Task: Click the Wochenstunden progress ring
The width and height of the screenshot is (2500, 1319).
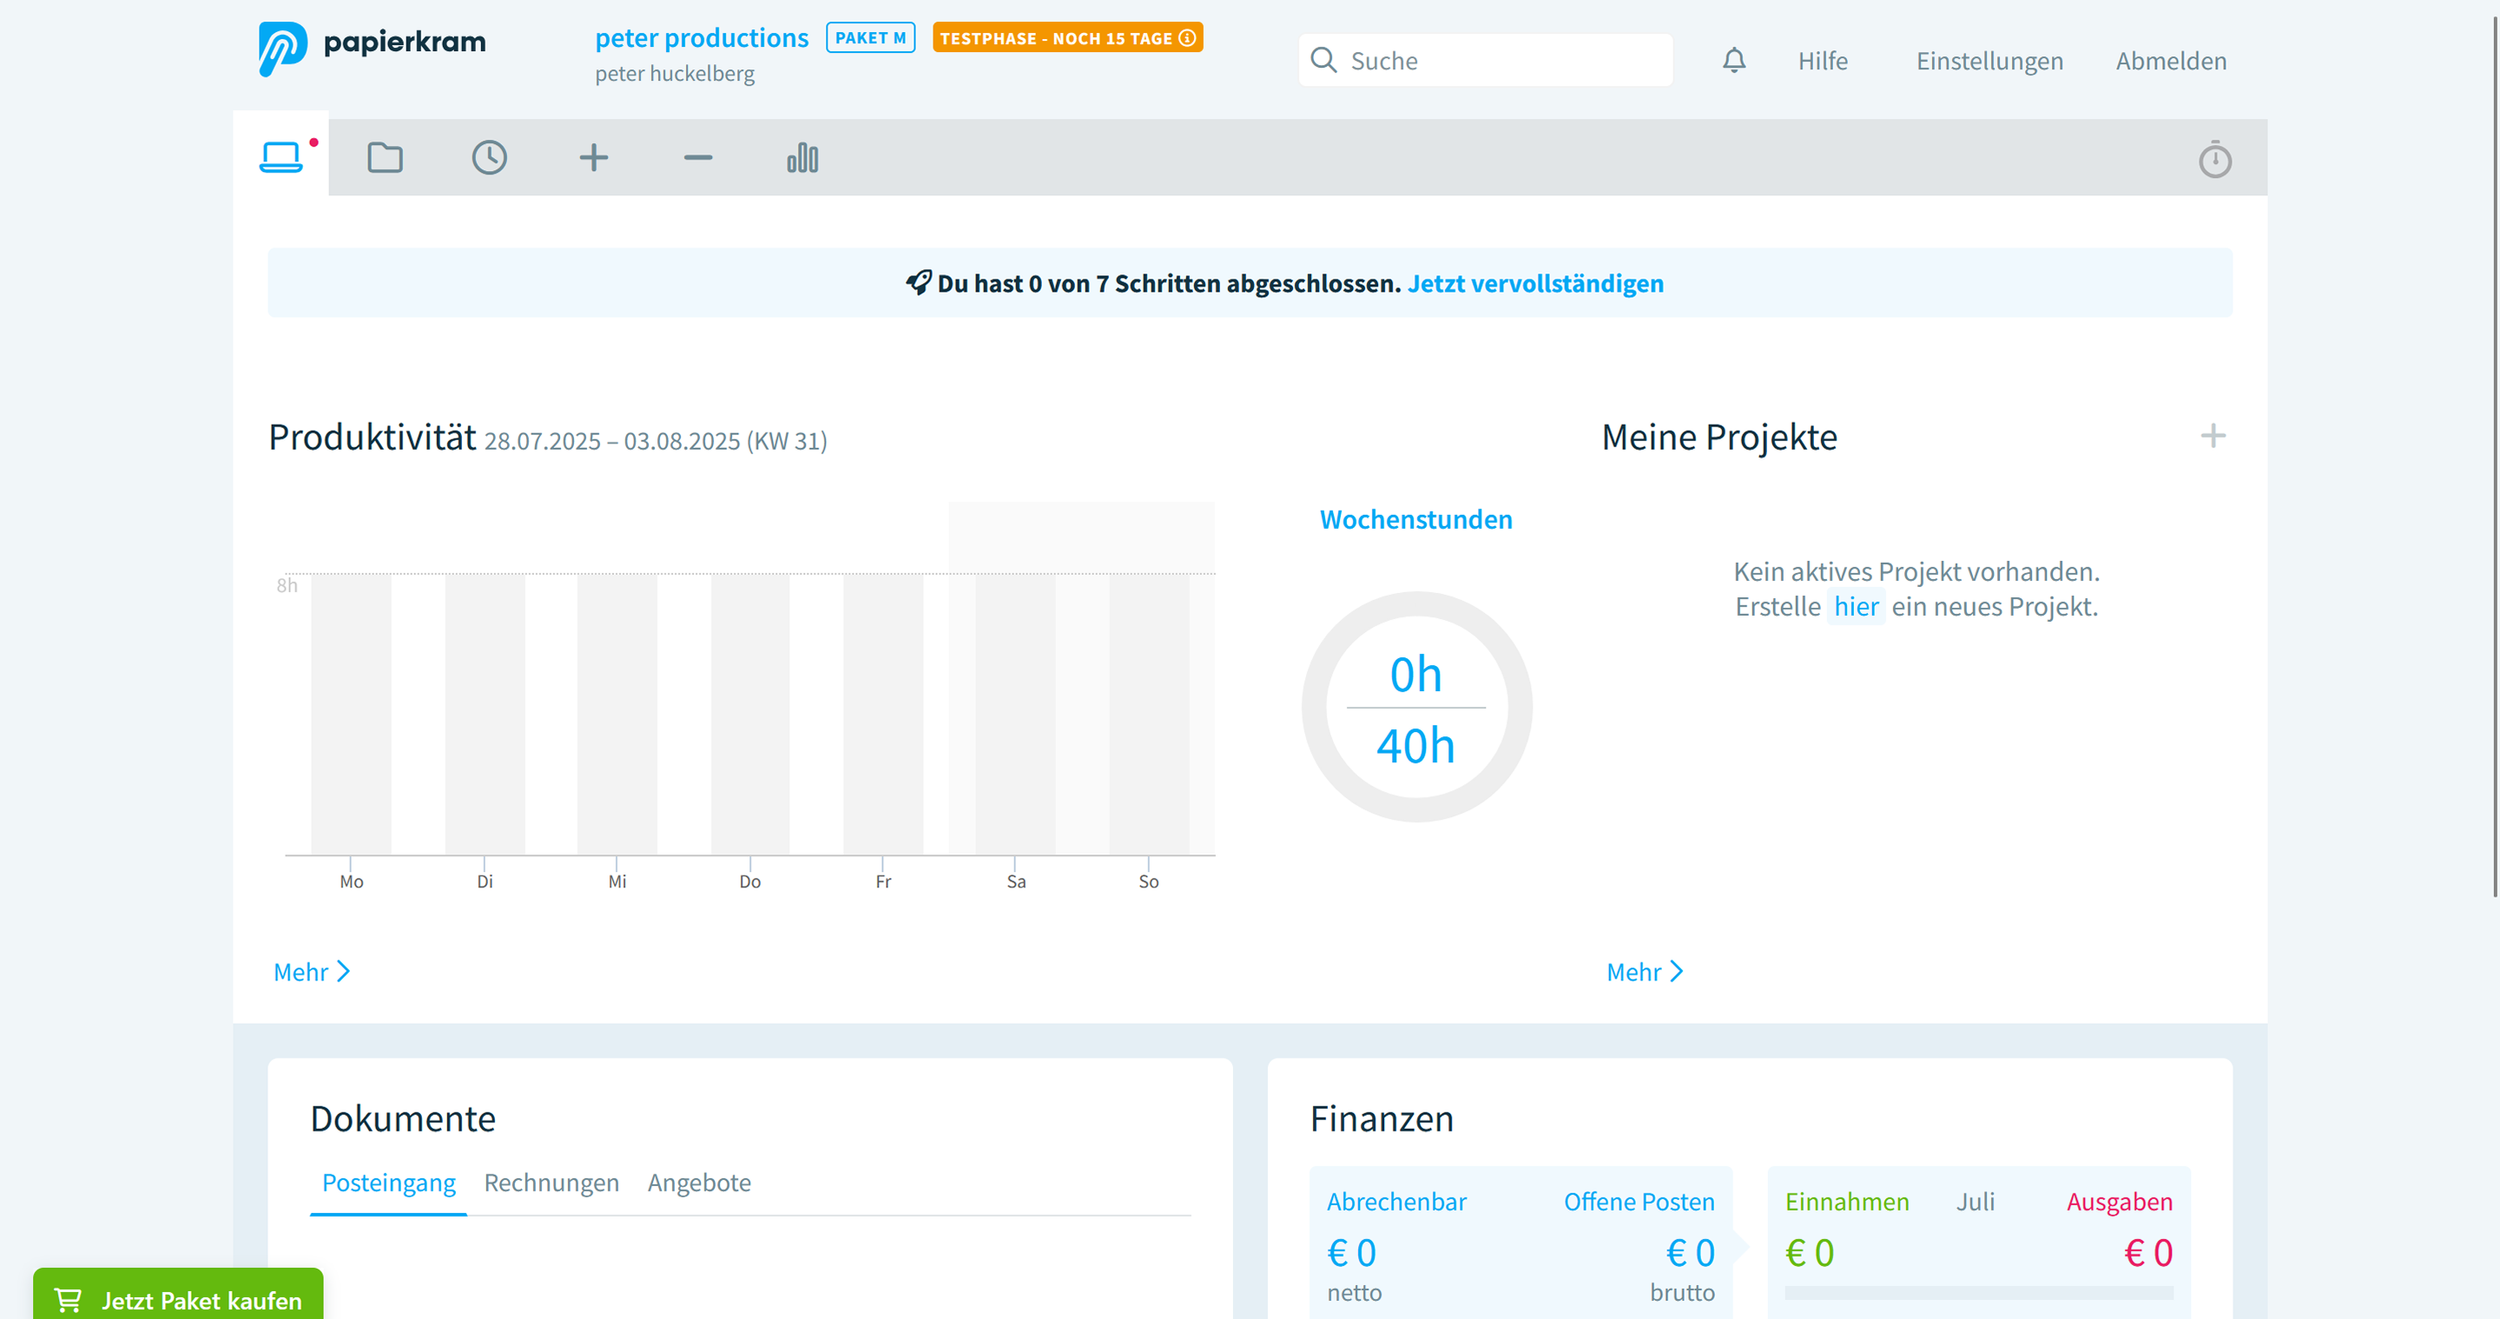Action: 1416,708
